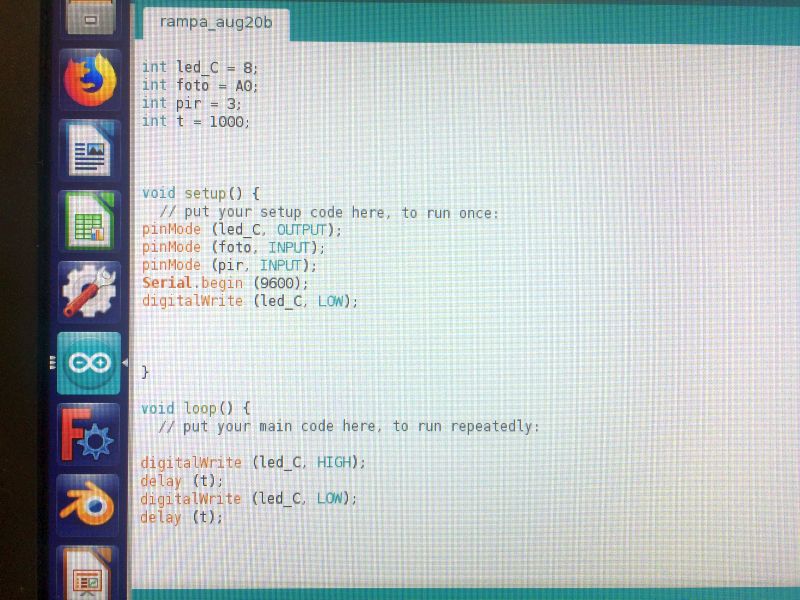Open System Settings wrench-and-gear icon
The image size is (800, 600).
pyautogui.click(x=90, y=292)
